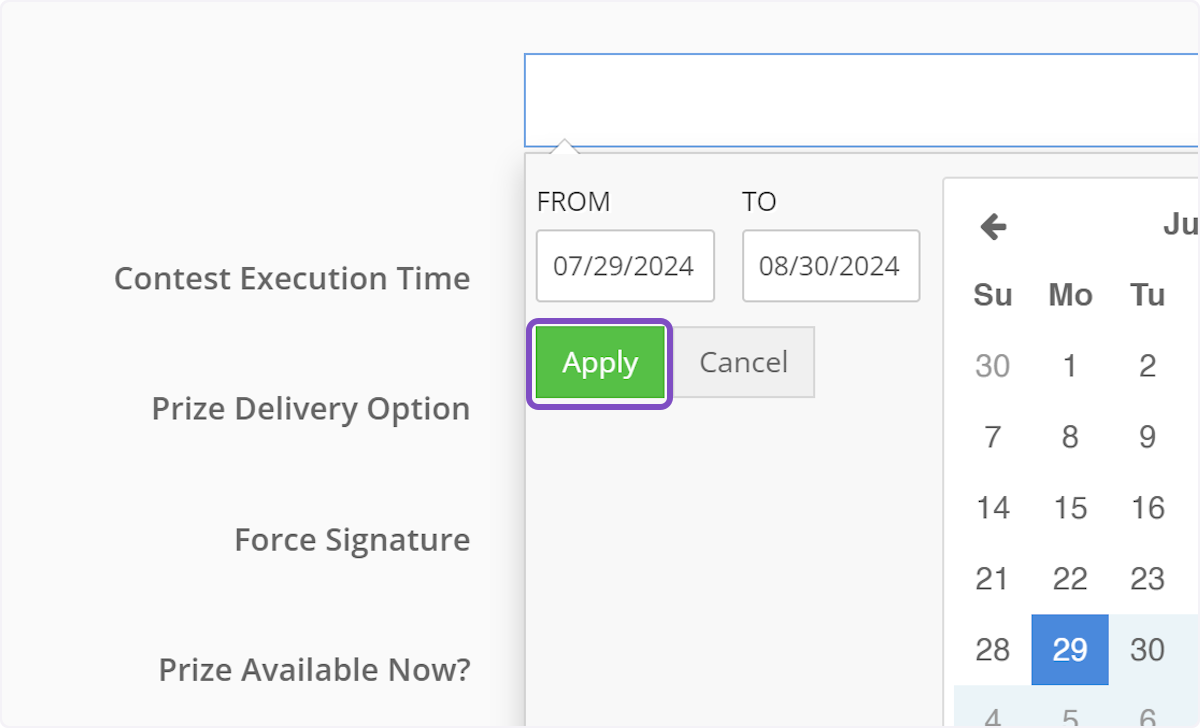Click the FROM date field

(625, 266)
